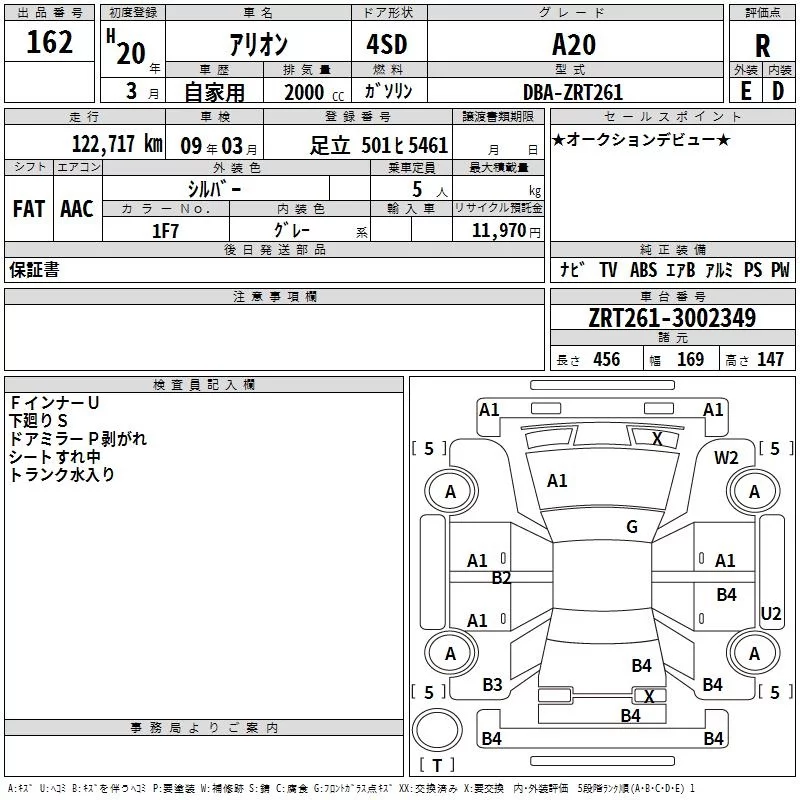Select the fuel type ガソリン
The height and width of the screenshot is (800, 800).
coord(388,91)
